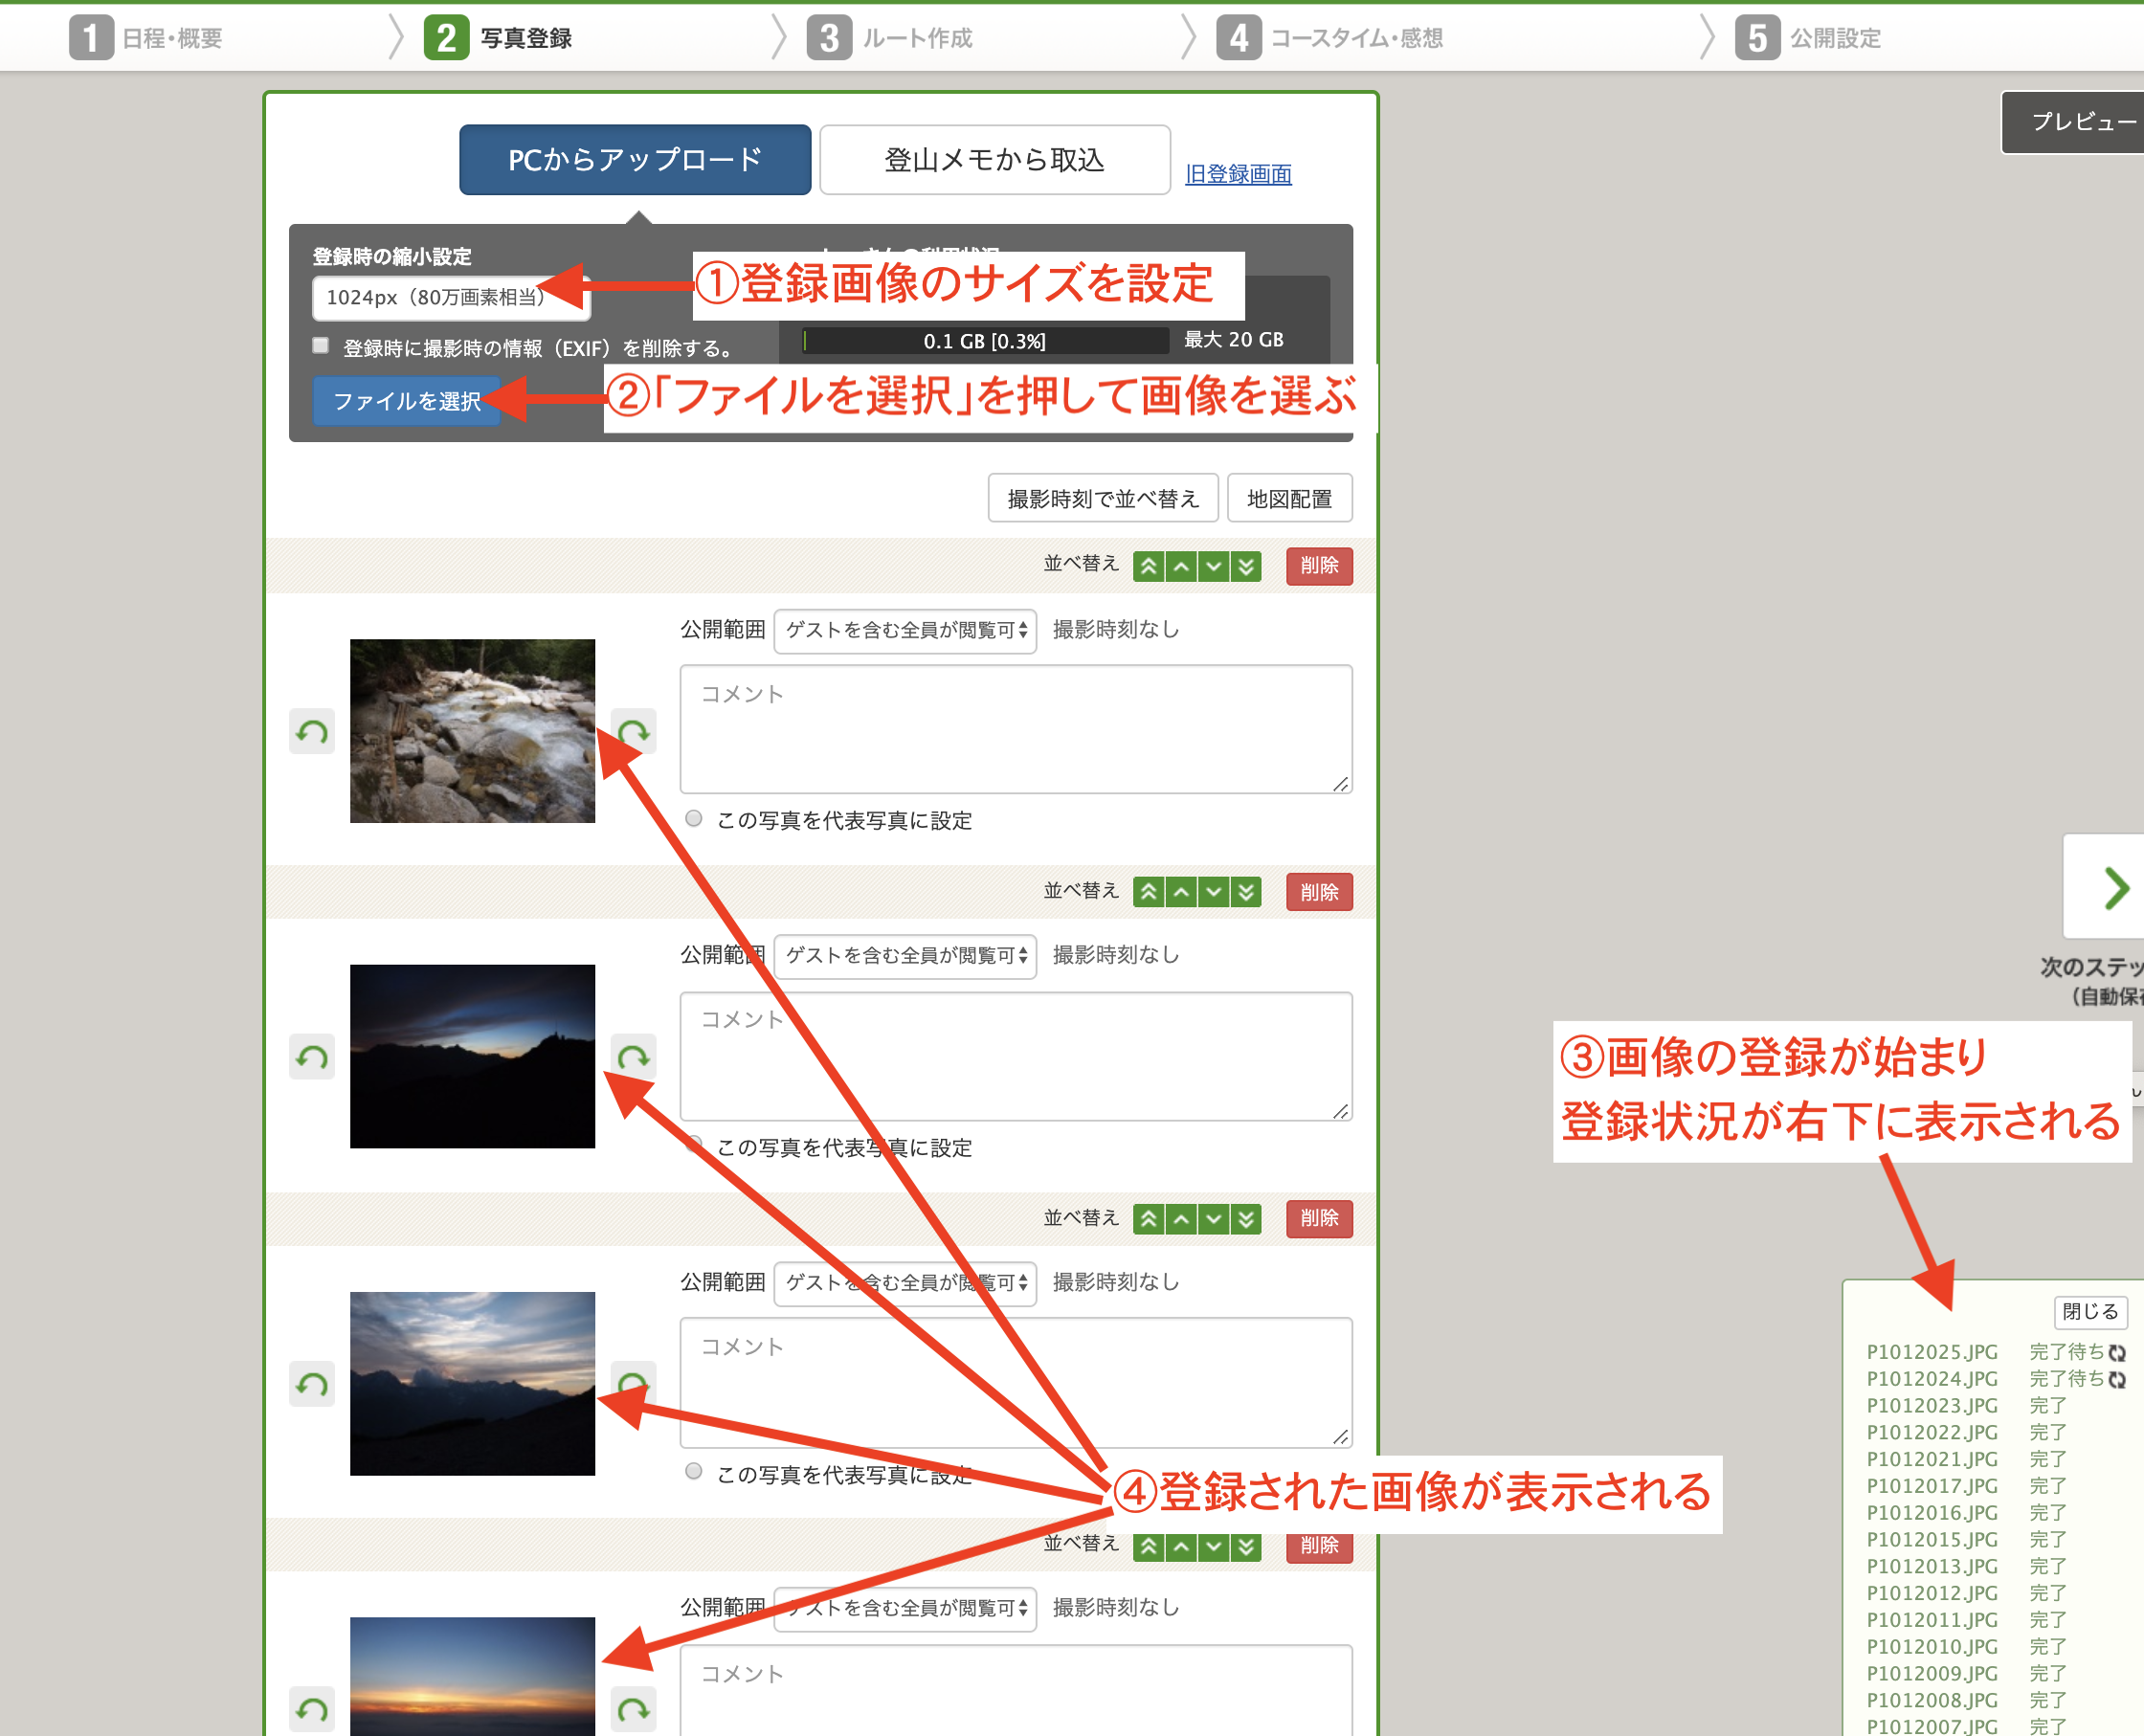Go to step 4 コースタイム・感想
The height and width of the screenshot is (1736, 2144).
pyautogui.click(x=1330, y=38)
